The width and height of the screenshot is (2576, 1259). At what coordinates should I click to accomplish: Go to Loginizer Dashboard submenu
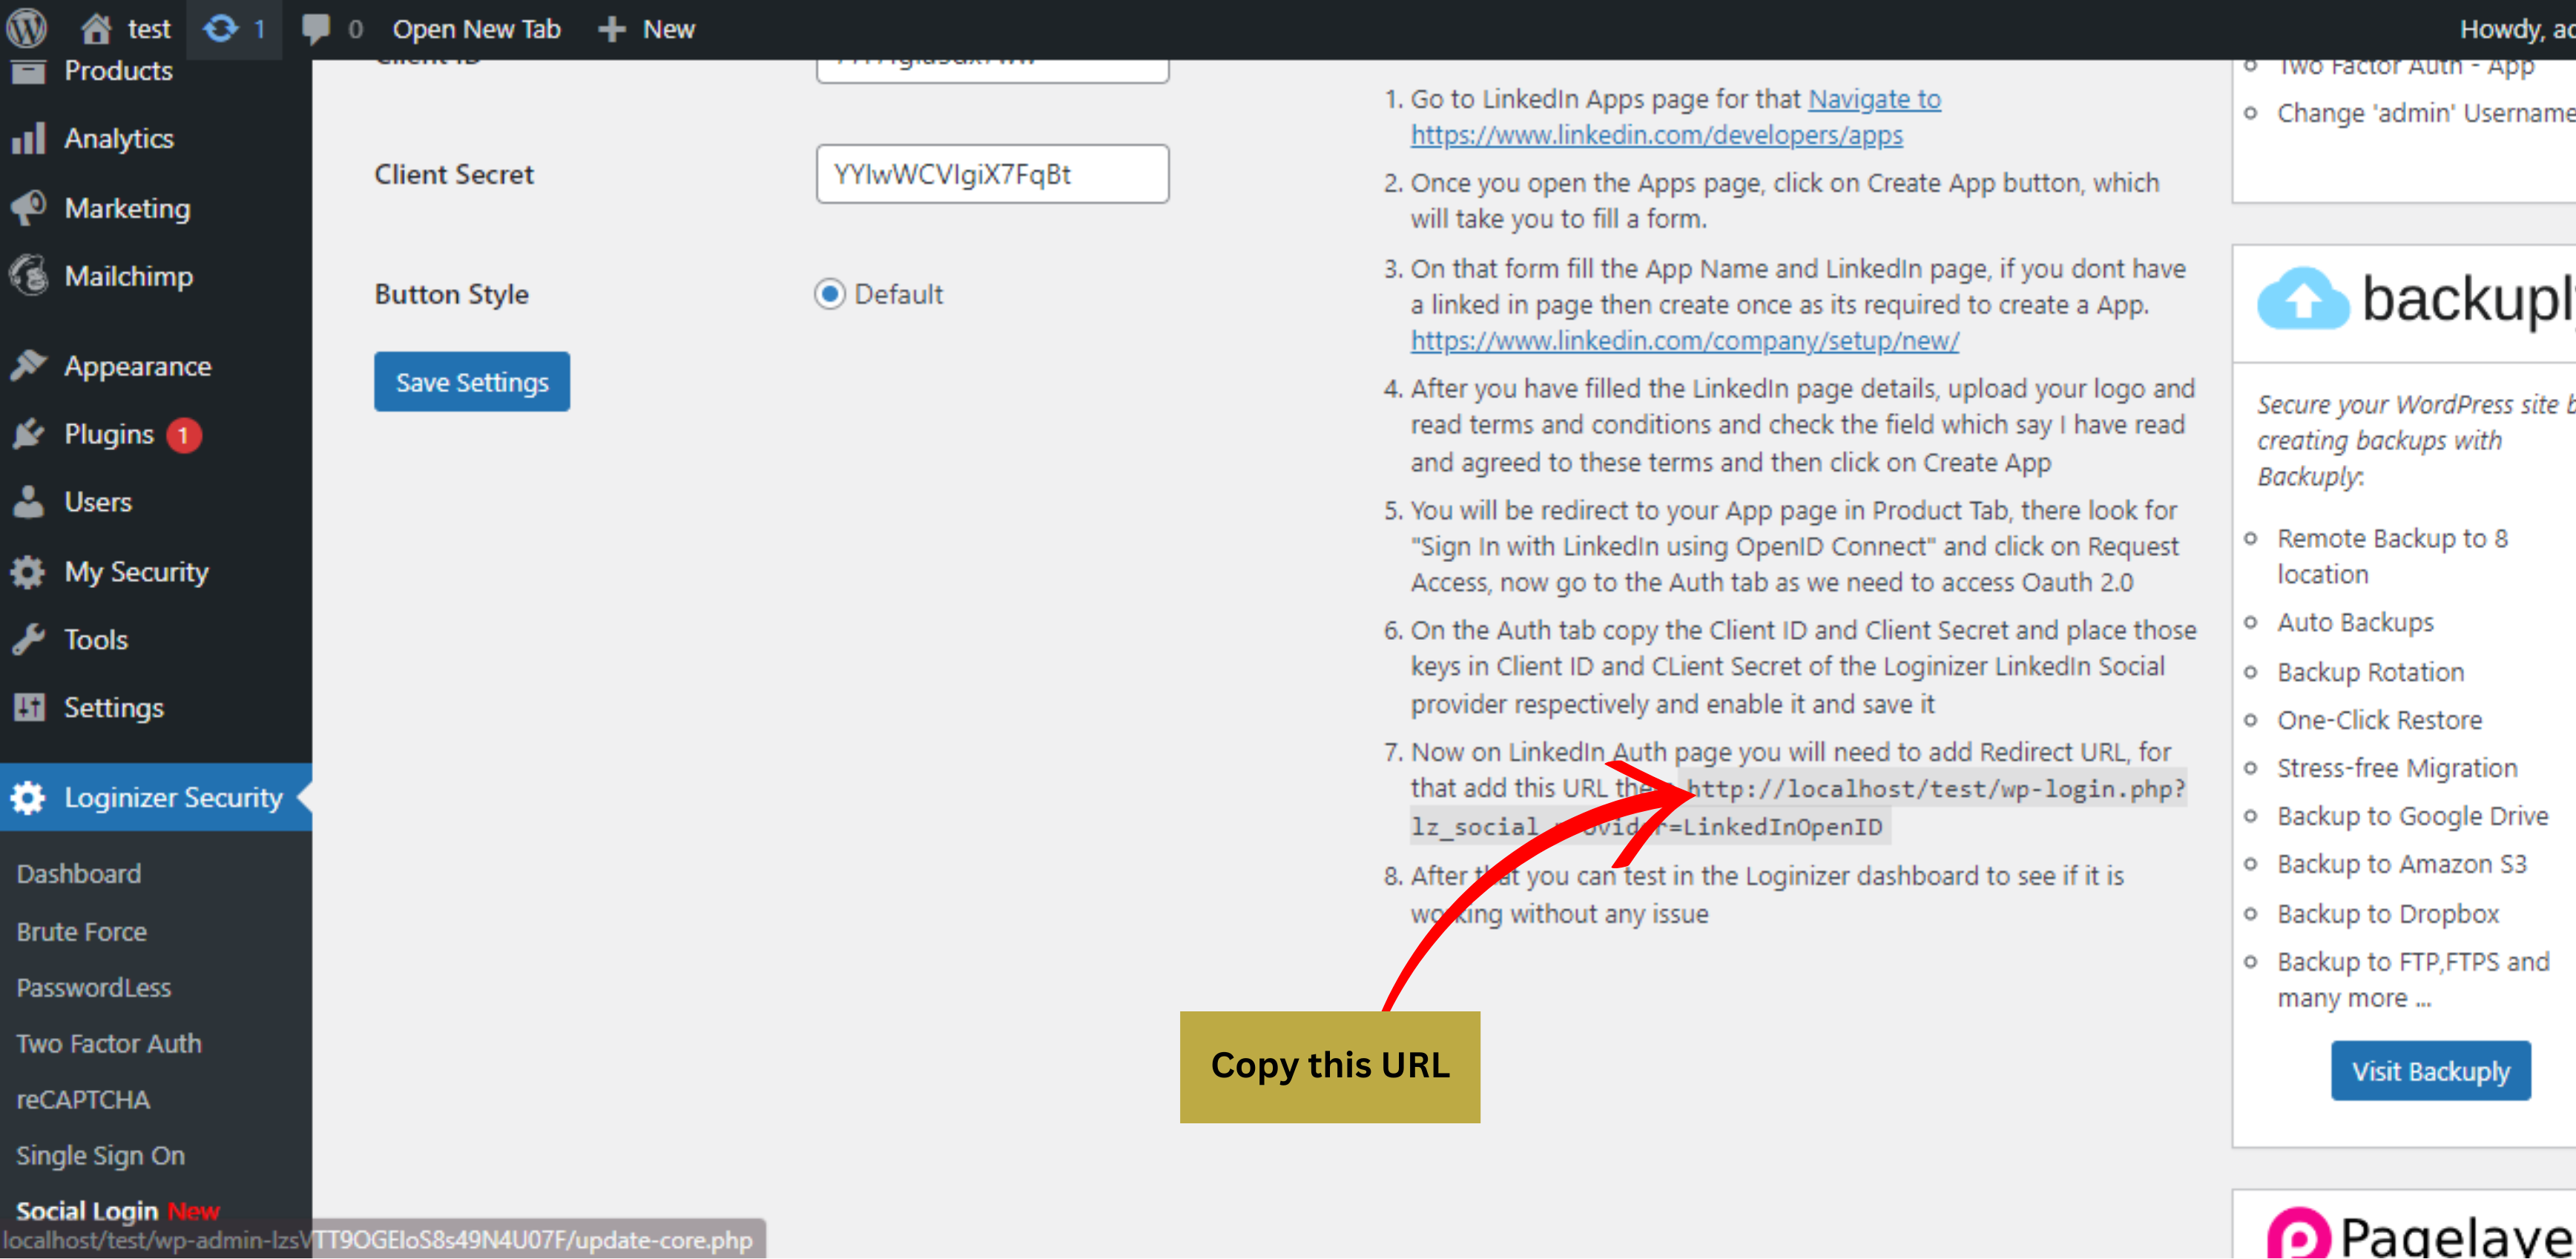(79, 874)
